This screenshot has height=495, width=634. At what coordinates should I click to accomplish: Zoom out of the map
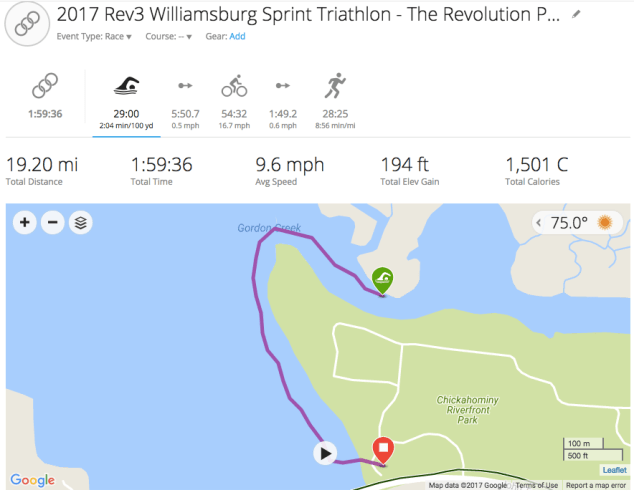click(53, 222)
